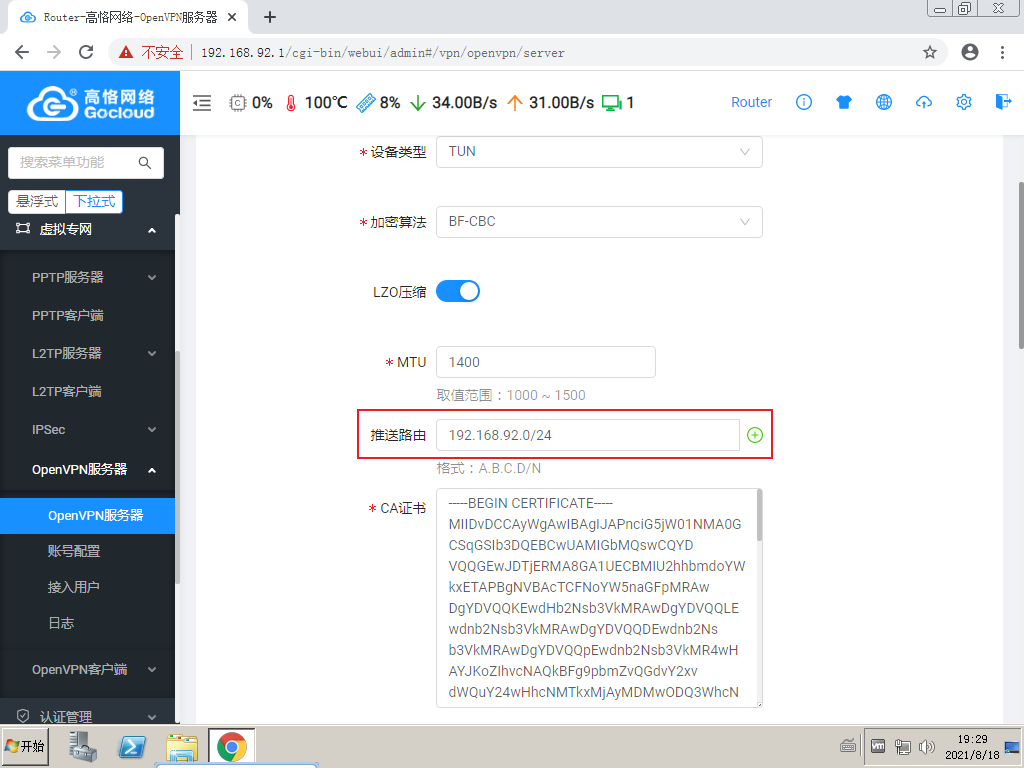Open the 设备类型 TUN dropdown
Viewport: 1024px width, 768px height.
point(599,152)
